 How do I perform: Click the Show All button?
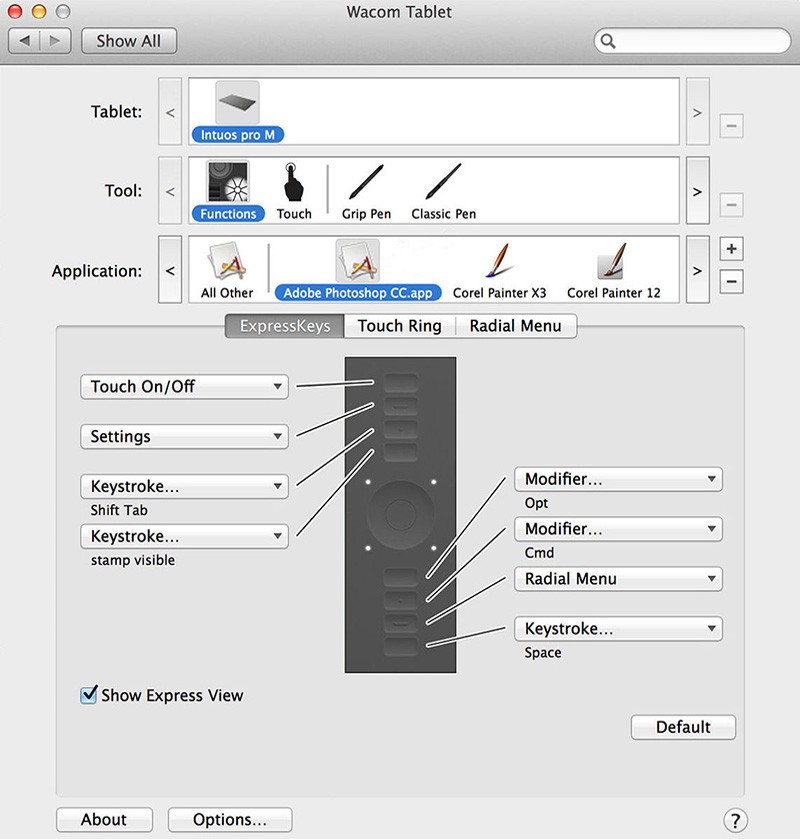tap(128, 41)
